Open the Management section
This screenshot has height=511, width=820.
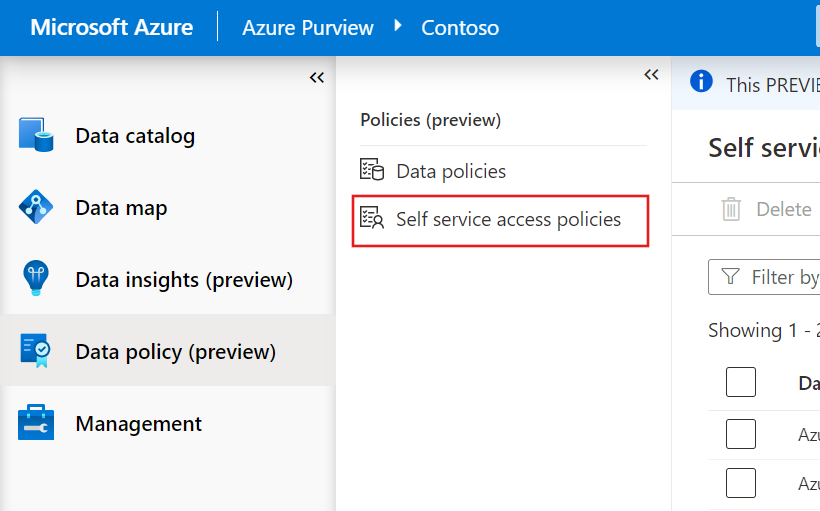click(x=138, y=424)
